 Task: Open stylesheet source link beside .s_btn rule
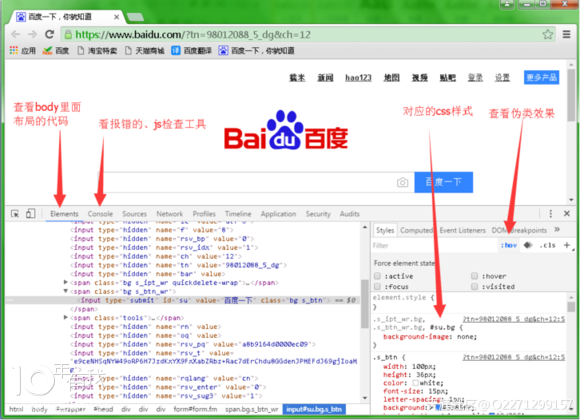[513, 357]
